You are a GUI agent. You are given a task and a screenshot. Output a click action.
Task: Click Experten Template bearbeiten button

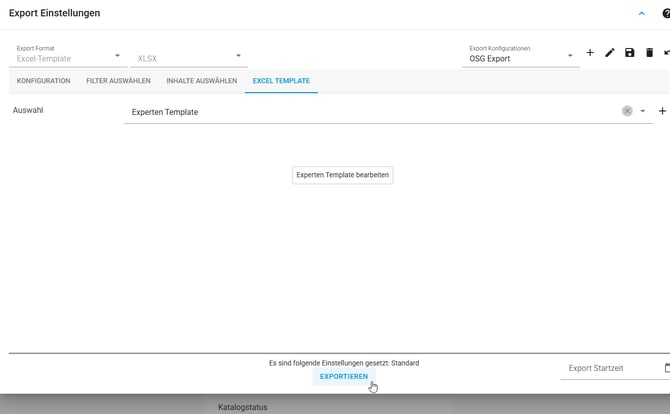[x=343, y=175]
